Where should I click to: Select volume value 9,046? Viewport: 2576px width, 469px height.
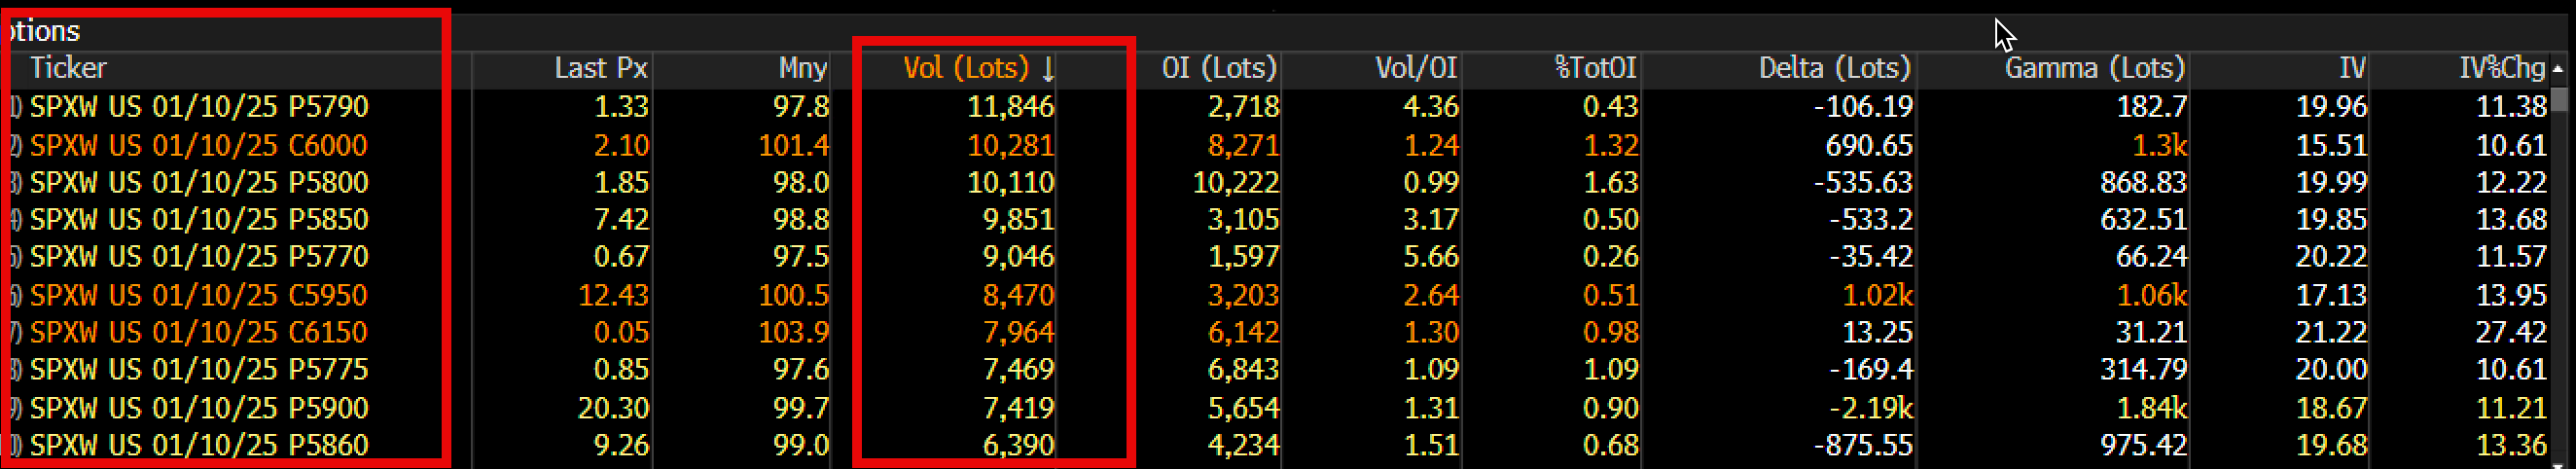pyautogui.click(x=1018, y=256)
